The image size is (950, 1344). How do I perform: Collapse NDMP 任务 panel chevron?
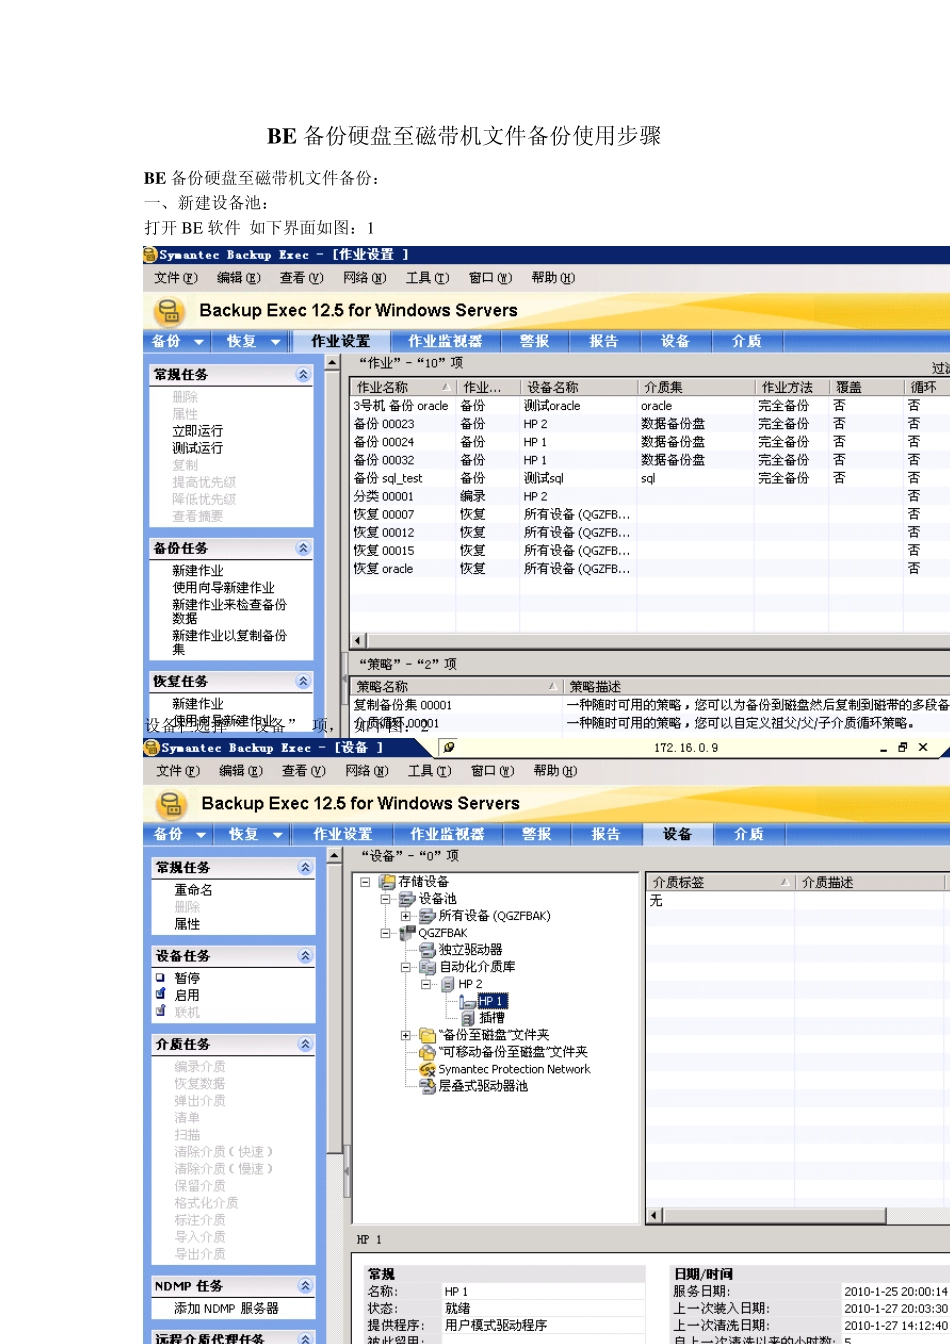[305, 1286]
